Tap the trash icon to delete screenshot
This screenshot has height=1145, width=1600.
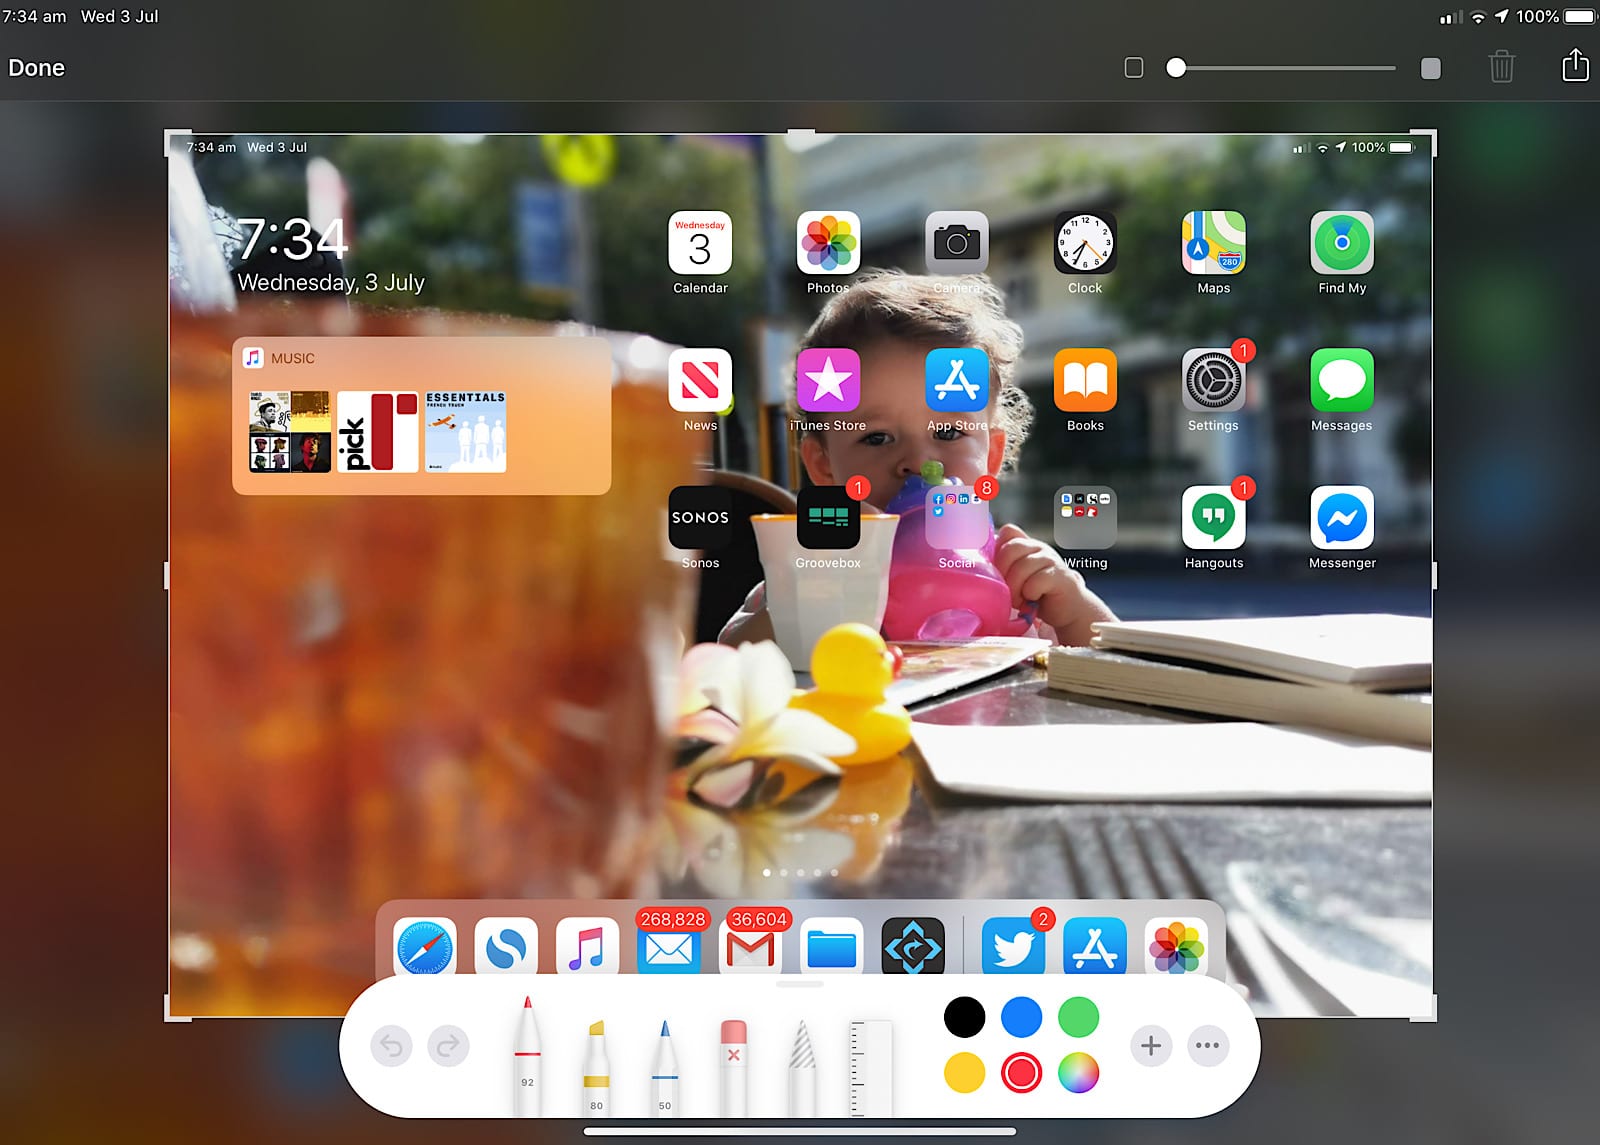[1501, 67]
